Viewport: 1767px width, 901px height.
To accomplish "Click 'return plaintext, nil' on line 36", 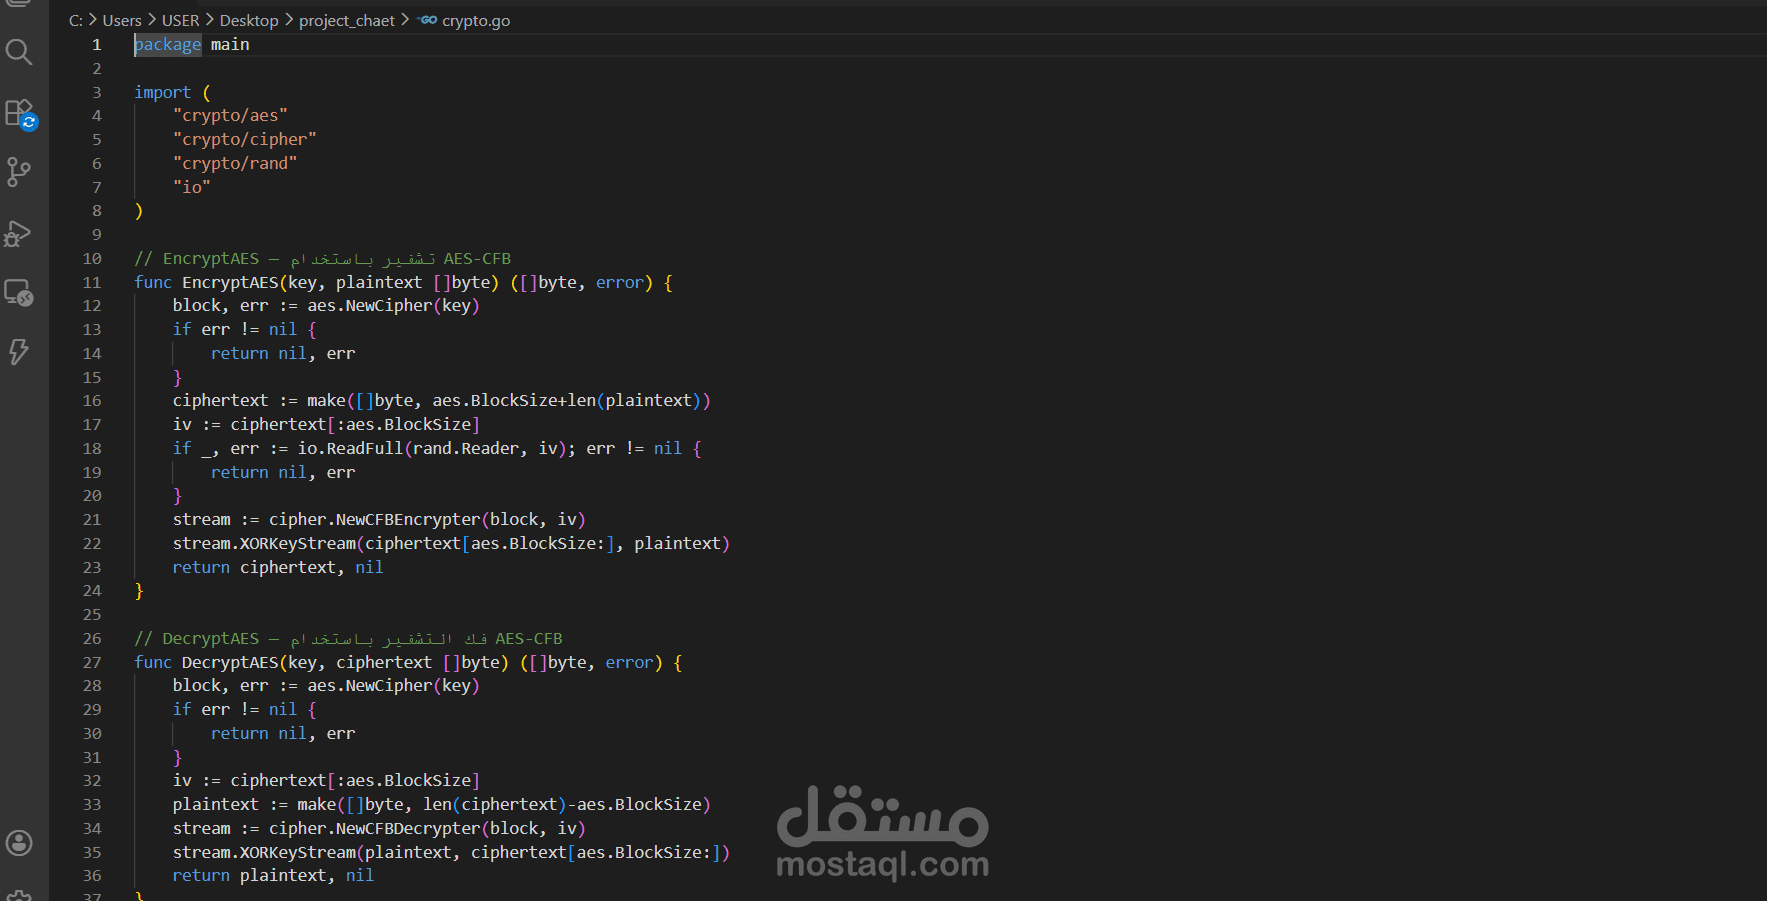I will (x=273, y=875).
